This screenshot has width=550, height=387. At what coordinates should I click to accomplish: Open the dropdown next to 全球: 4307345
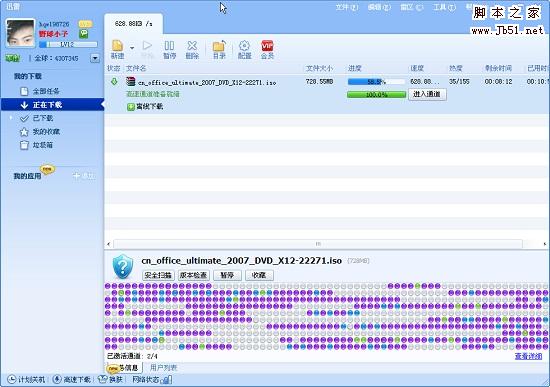click(x=95, y=58)
